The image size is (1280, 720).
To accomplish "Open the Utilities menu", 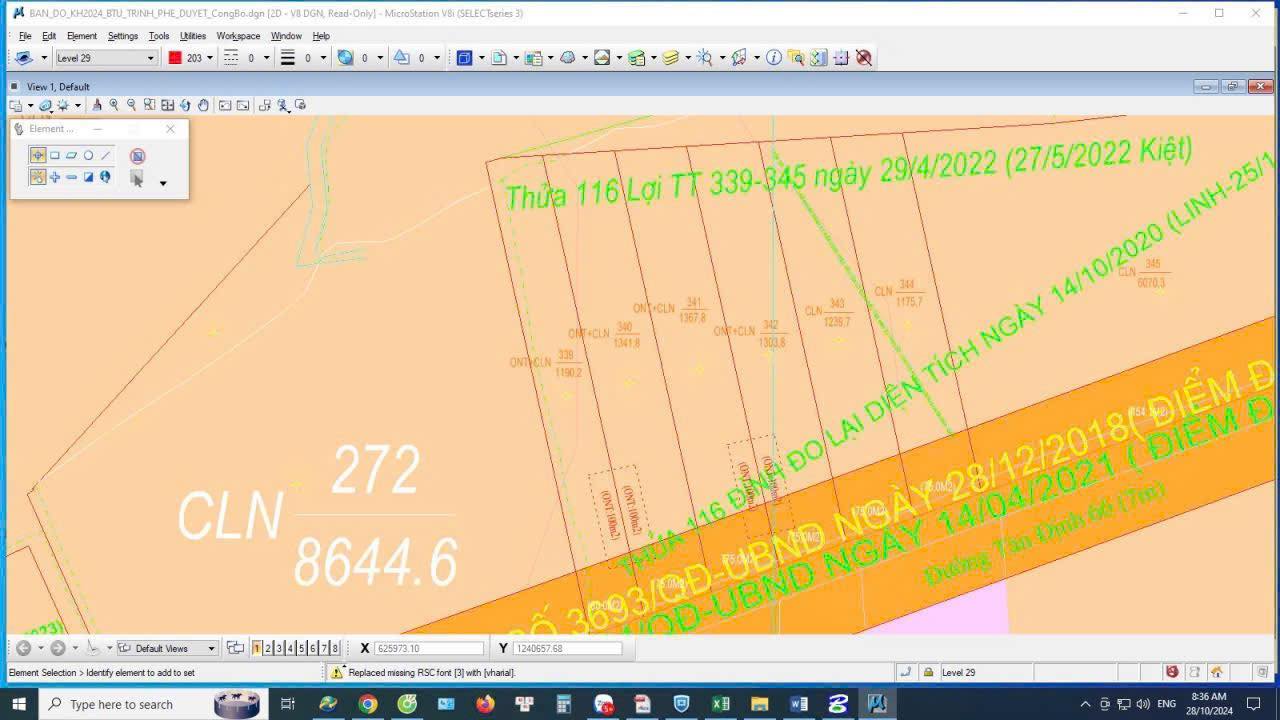I will [192, 35].
